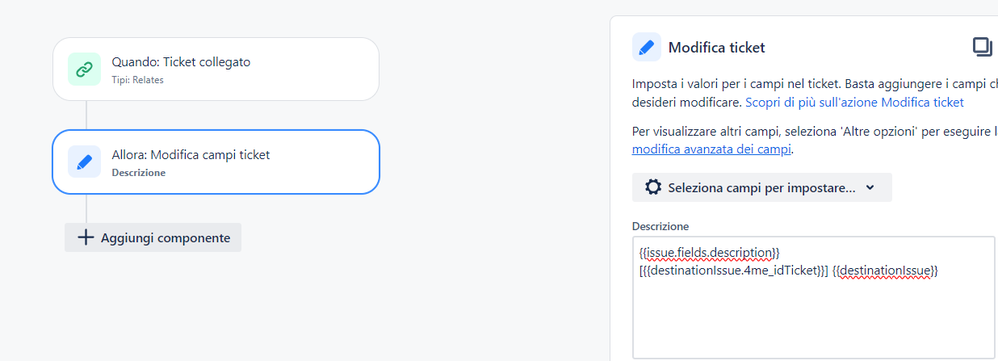Open 'Seleziona campi per impostare...' field selector
Image resolution: width=998 pixels, height=361 pixels.
pos(762,187)
